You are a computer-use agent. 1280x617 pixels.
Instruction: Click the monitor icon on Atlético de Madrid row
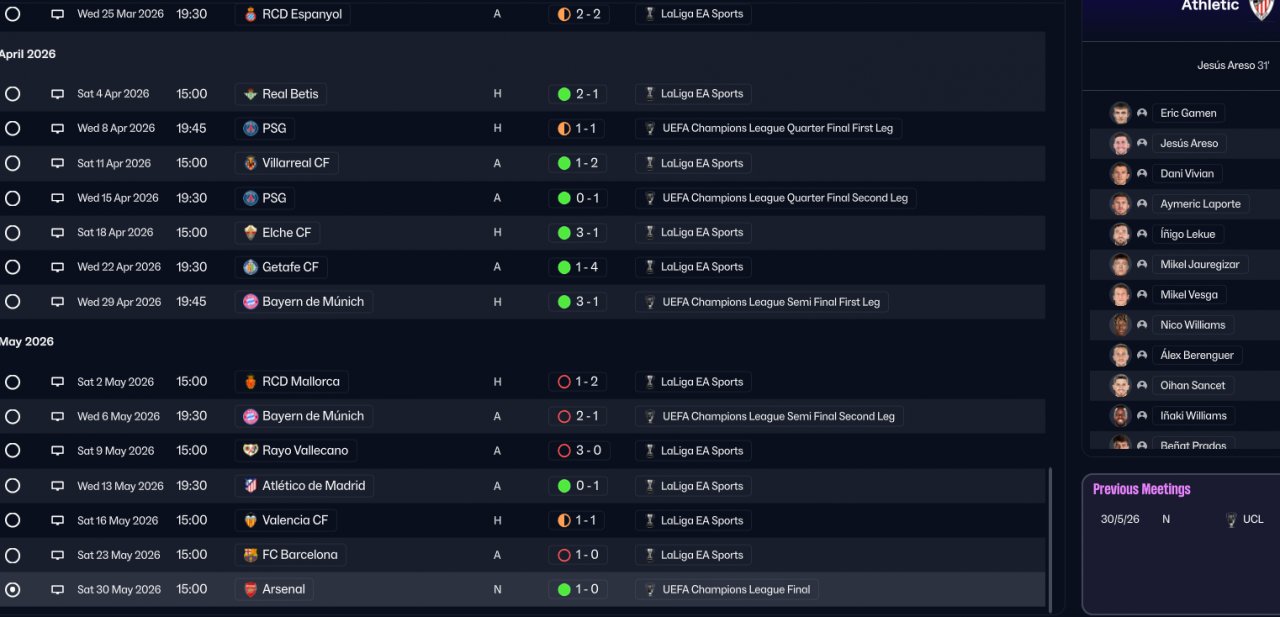coord(57,486)
